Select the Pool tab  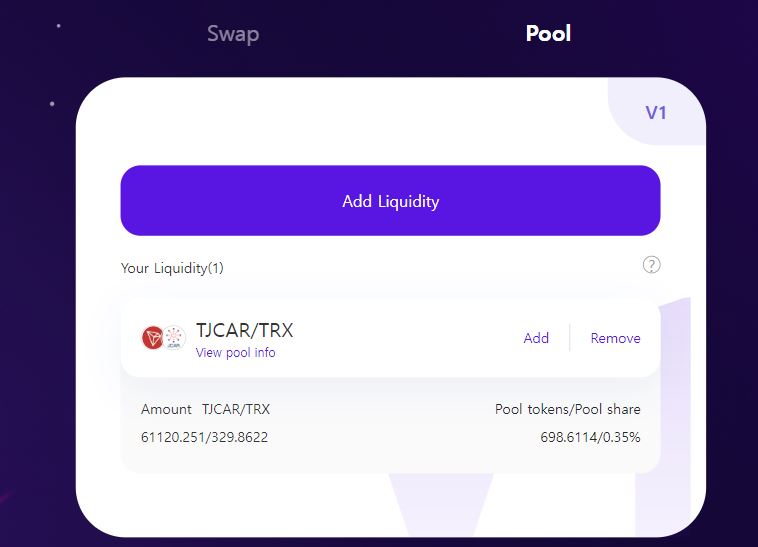pyautogui.click(x=548, y=33)
